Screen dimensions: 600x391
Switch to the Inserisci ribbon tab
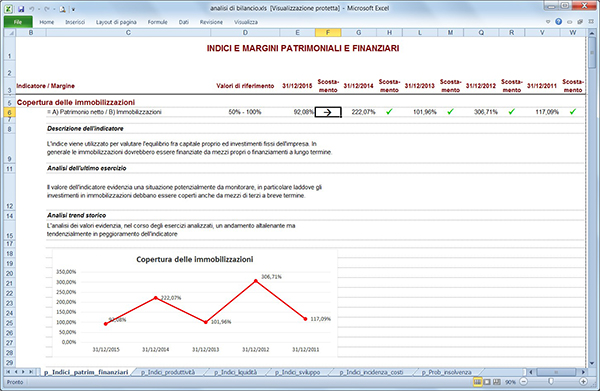pyautogui.click(x=75, y=22)
